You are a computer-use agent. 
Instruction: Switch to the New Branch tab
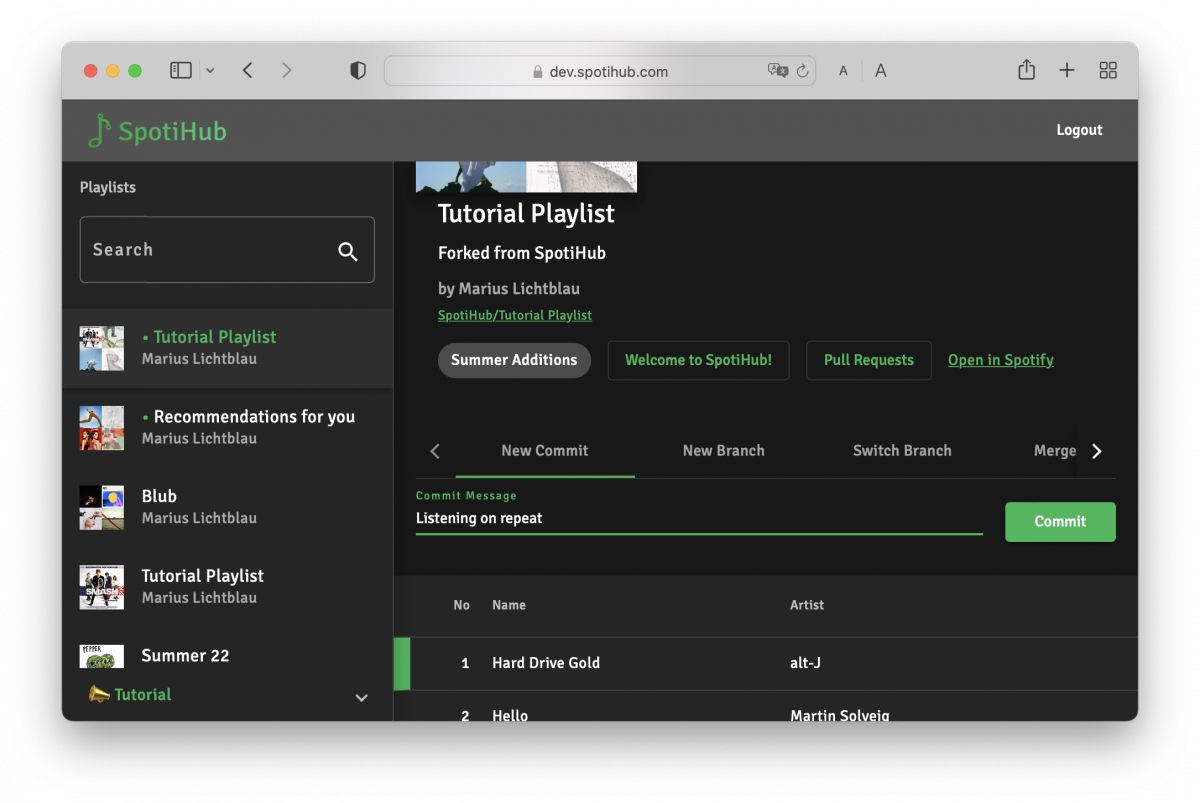click(724, 451)
